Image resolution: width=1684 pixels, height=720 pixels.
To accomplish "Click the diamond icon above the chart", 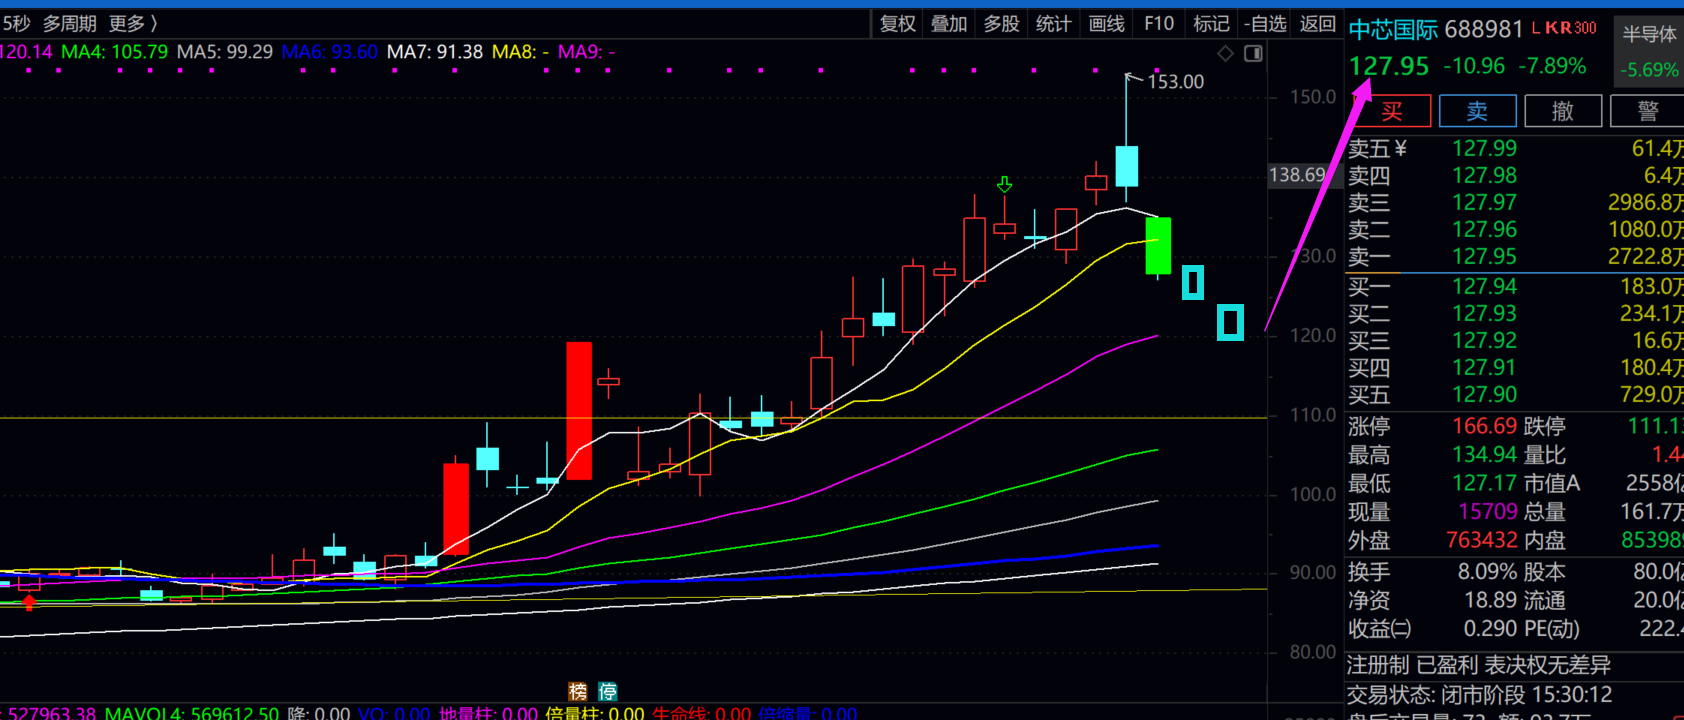I will (x=1225, y=53).
